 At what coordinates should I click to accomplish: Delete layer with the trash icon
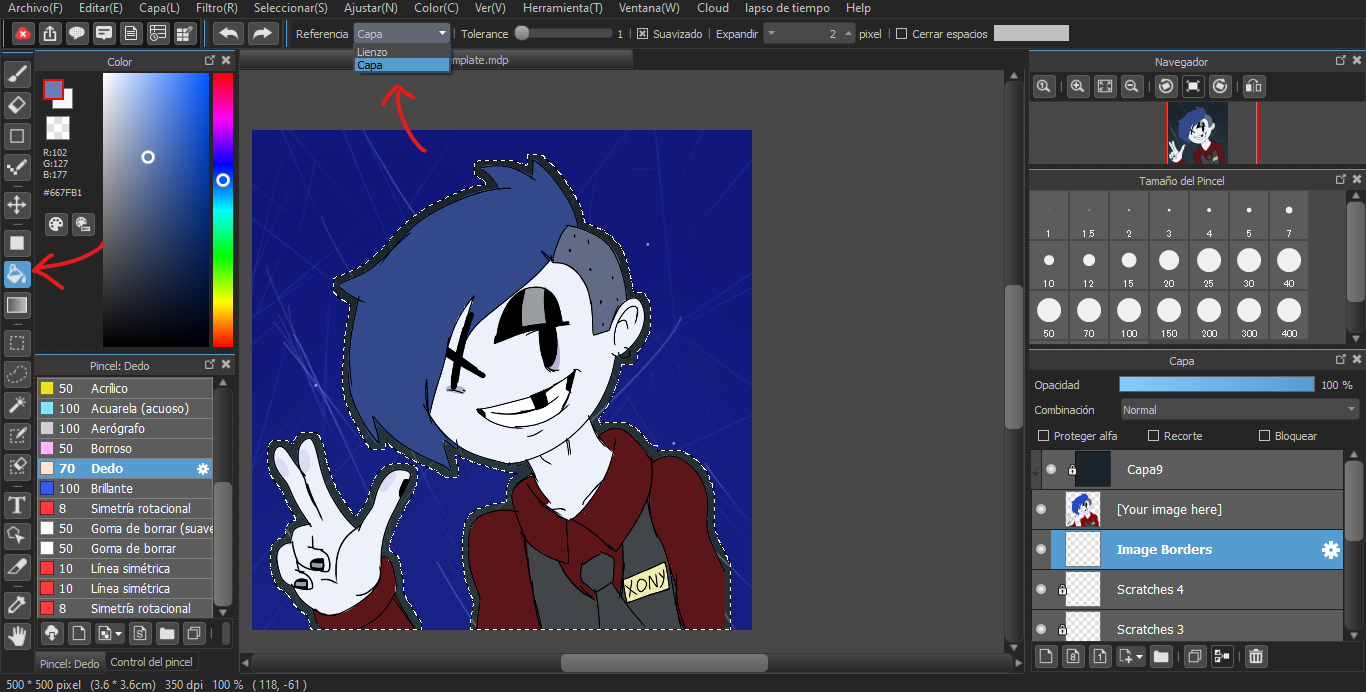pos(1256,657)
